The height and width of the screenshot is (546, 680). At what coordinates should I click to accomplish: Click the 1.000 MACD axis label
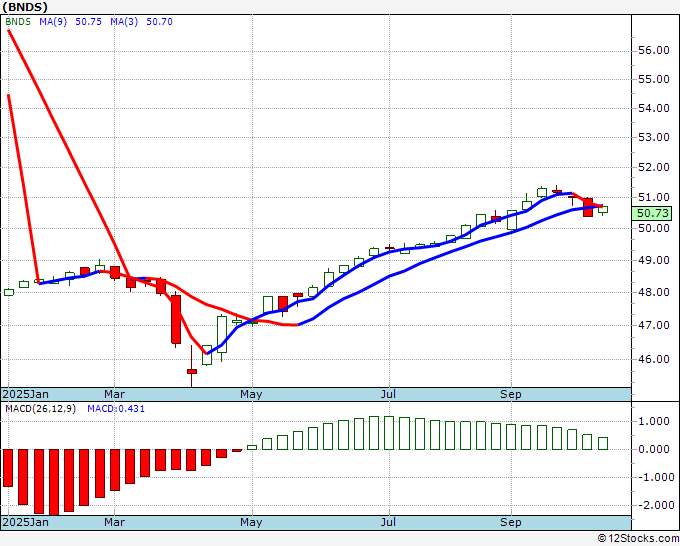[x=654, y=422]
